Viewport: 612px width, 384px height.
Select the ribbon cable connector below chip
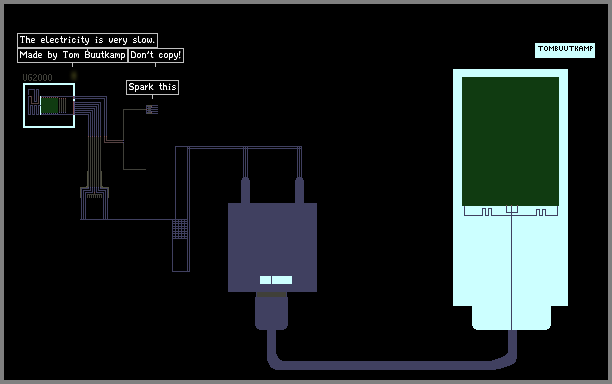(94, 193)
